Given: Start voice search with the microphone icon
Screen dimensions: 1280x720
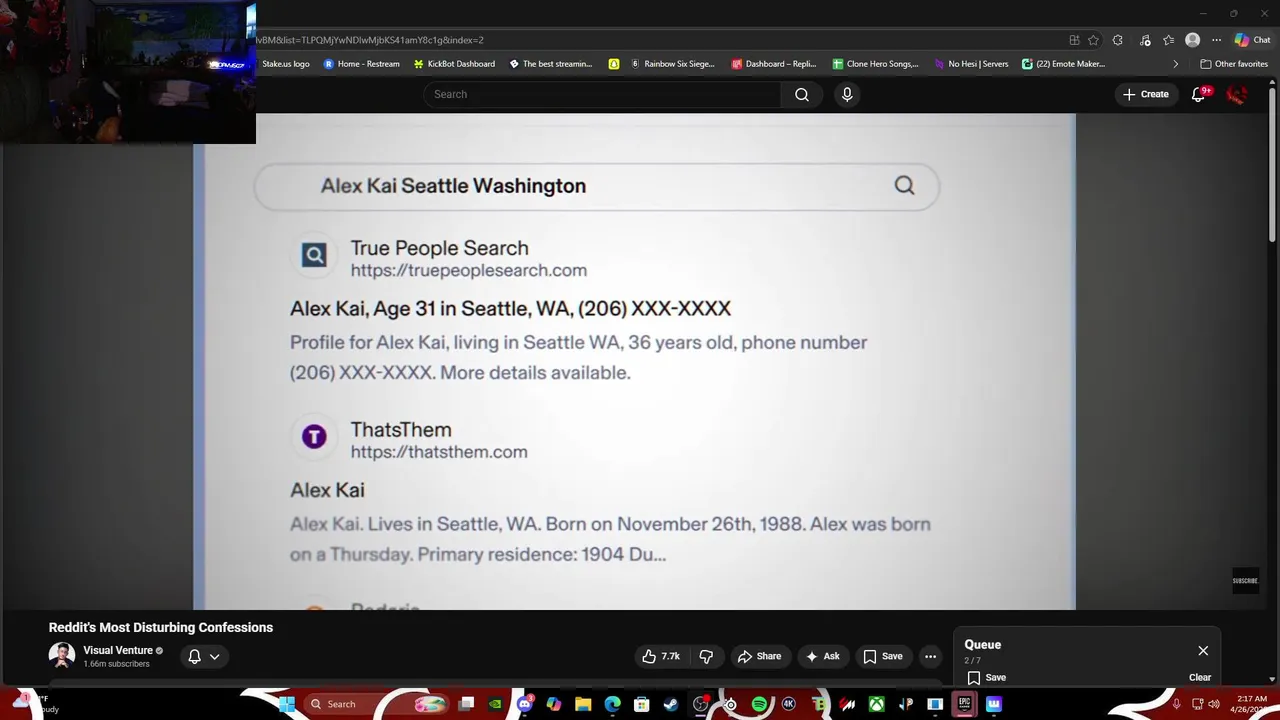Looking at the screenshot, I should (x=847, y=94).
